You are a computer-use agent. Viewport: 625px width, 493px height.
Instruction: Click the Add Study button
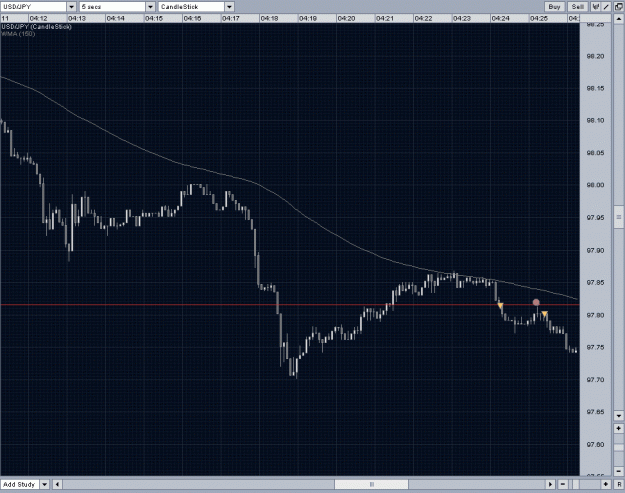20,484
